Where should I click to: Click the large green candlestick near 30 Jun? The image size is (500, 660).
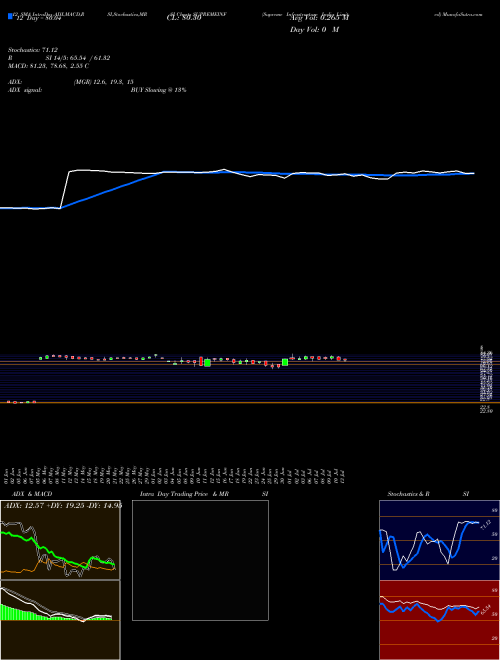[x=285, y=362]
